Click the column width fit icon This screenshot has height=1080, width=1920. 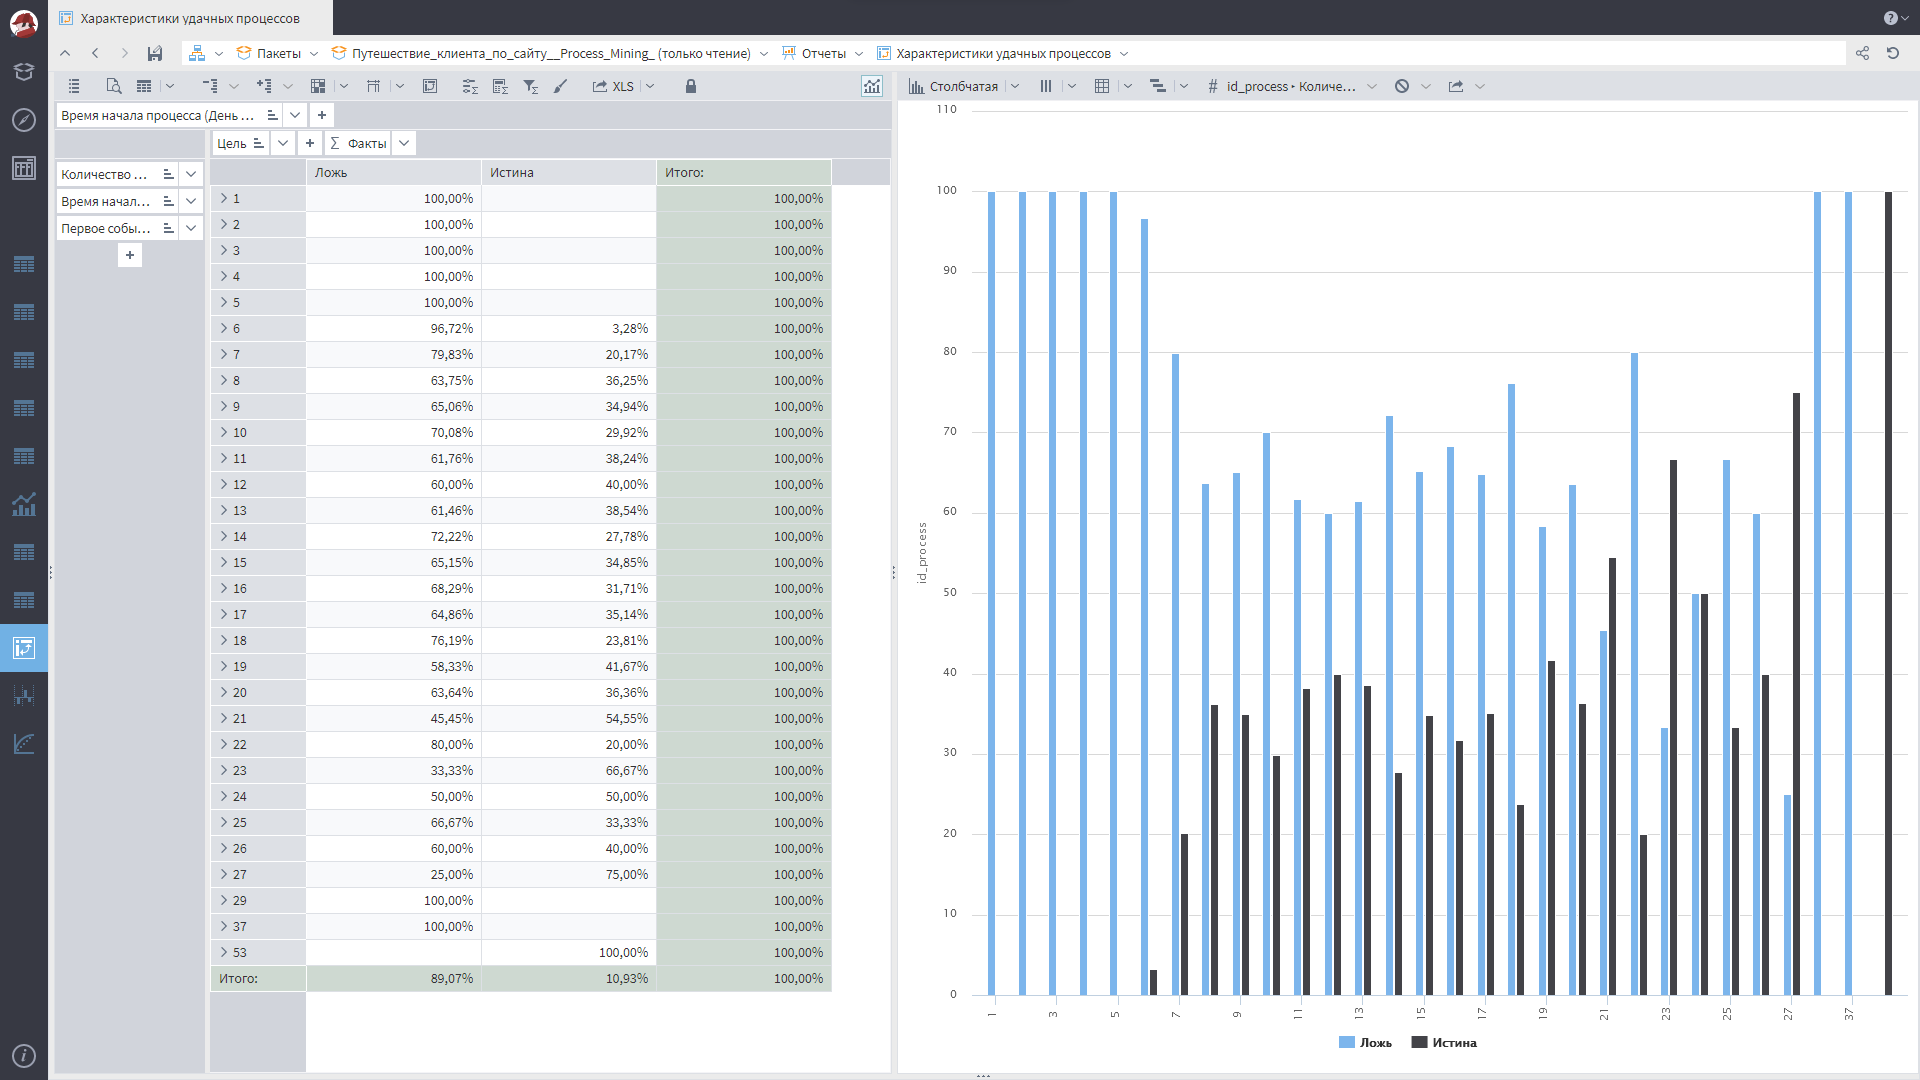click(x=373, y=86)
